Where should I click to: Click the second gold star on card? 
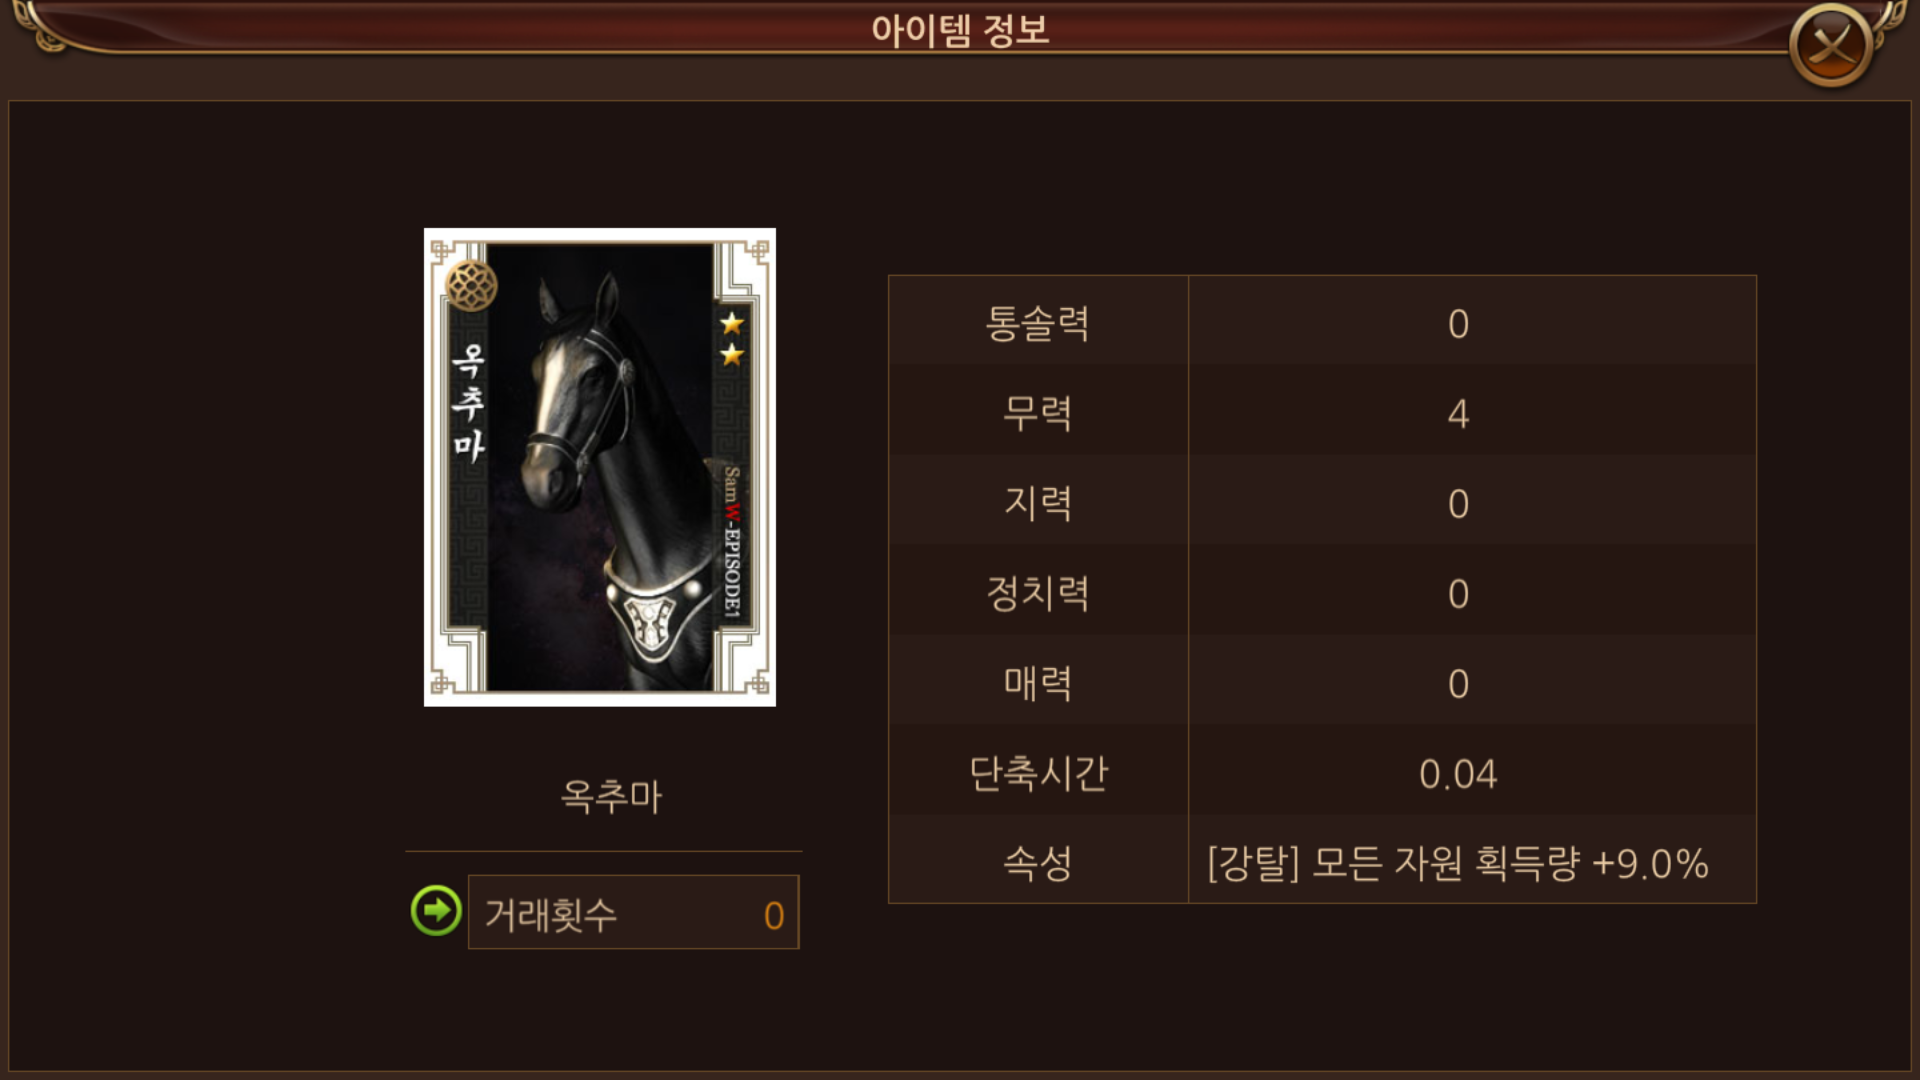pos(732,355)
